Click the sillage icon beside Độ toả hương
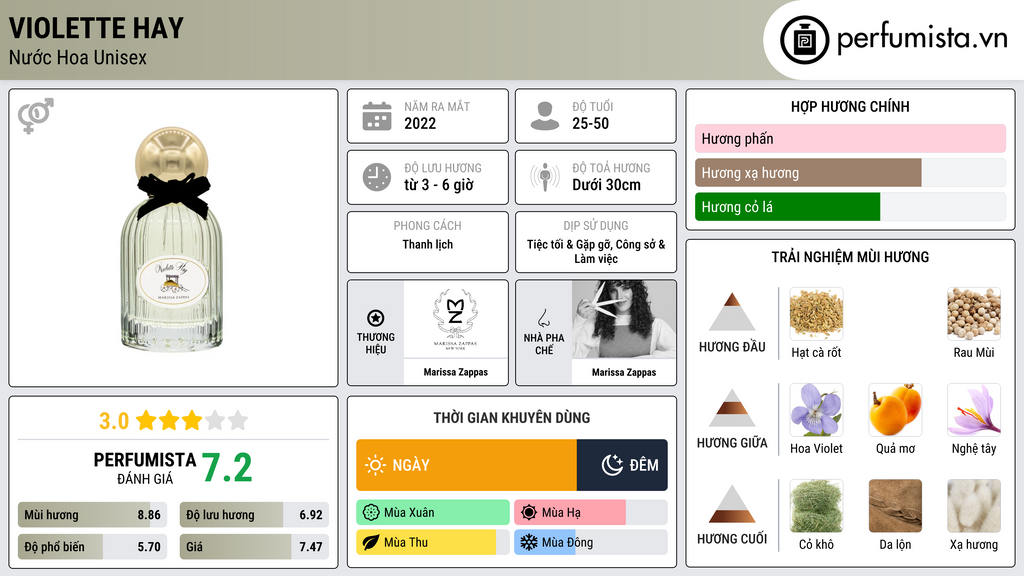Image resolution: width=1024 pixels, height=576 pixels. pos(545,177)
